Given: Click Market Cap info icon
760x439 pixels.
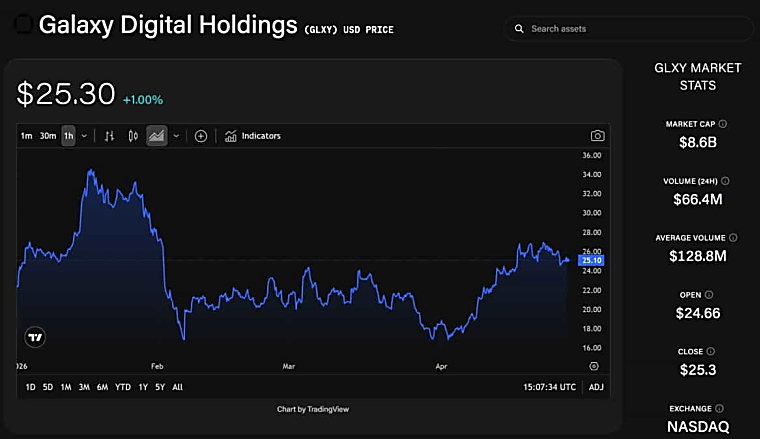Looking at the screenshot, I should coord(723,124).
